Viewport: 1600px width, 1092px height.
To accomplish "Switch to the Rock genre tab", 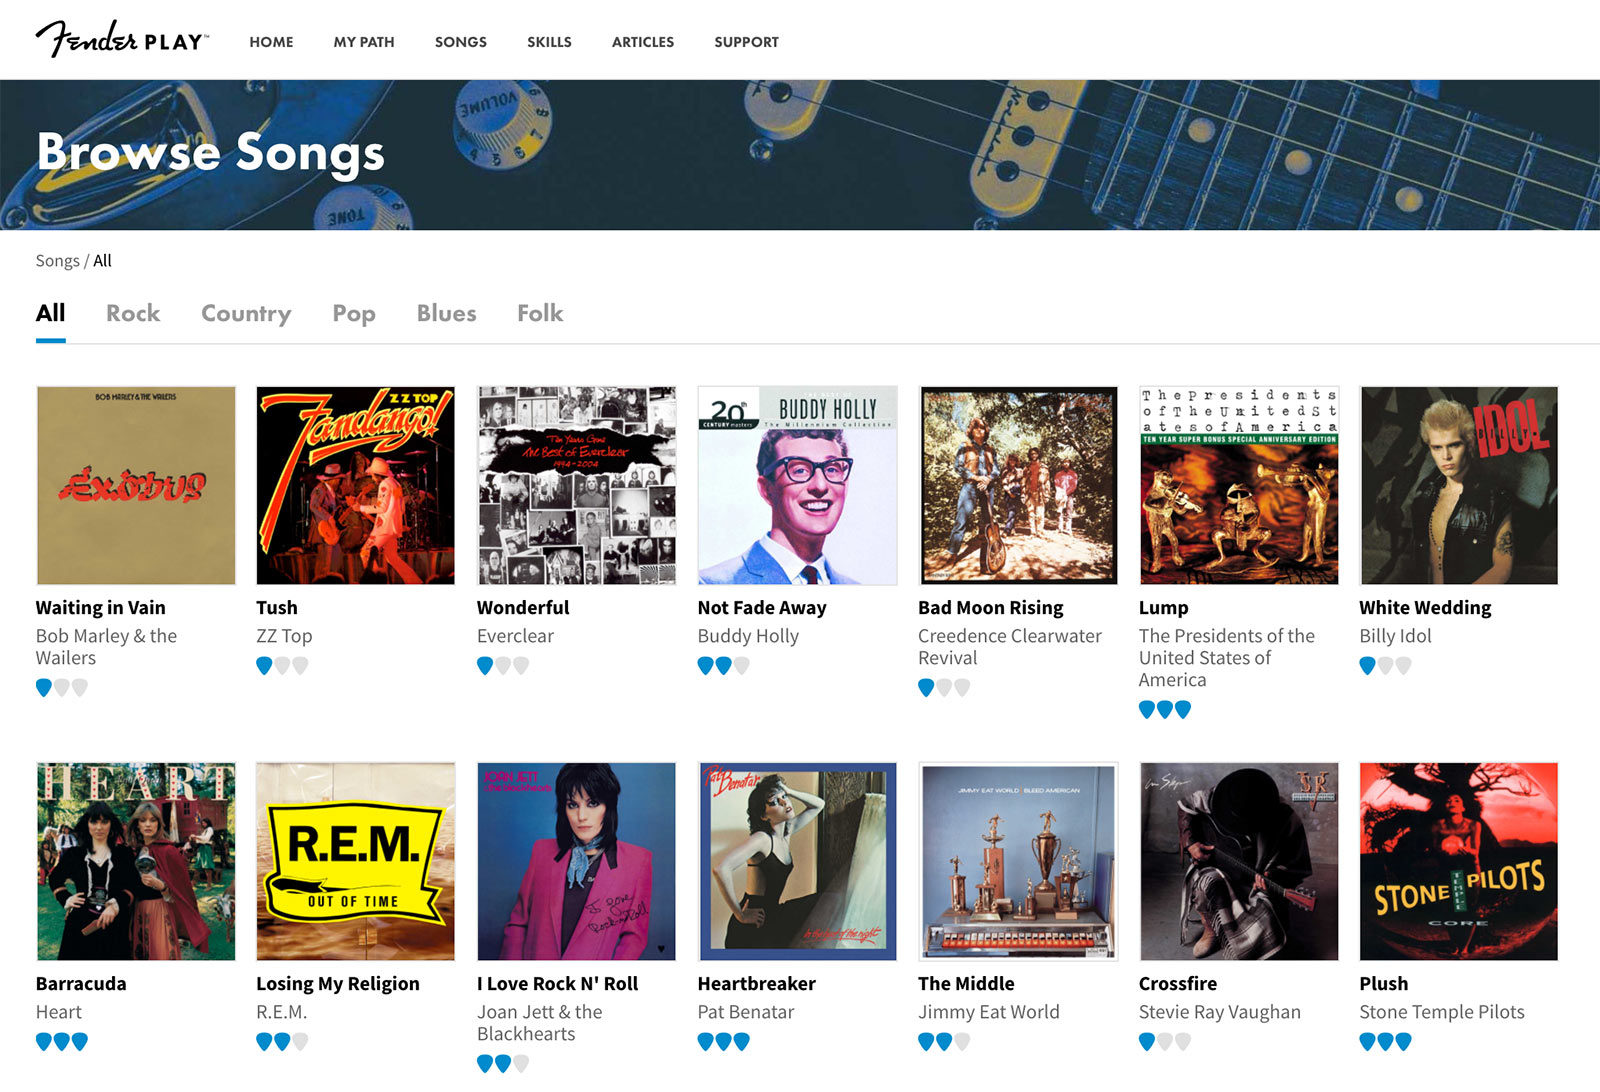I will (133, 313).
